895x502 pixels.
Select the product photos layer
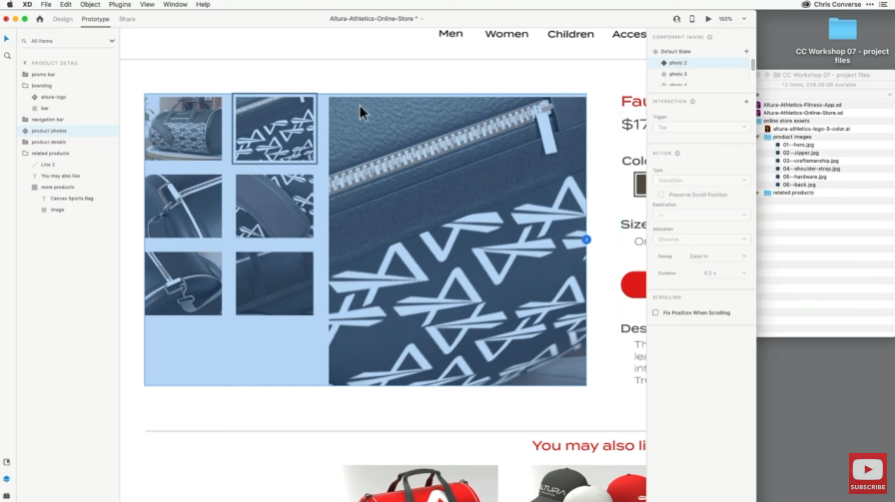(x=68, y=131)
